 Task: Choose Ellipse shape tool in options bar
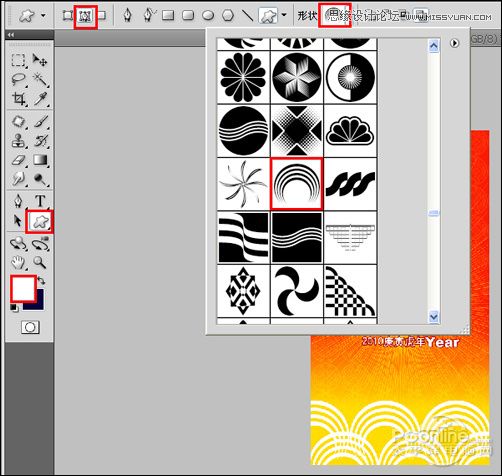coord(208,15)
